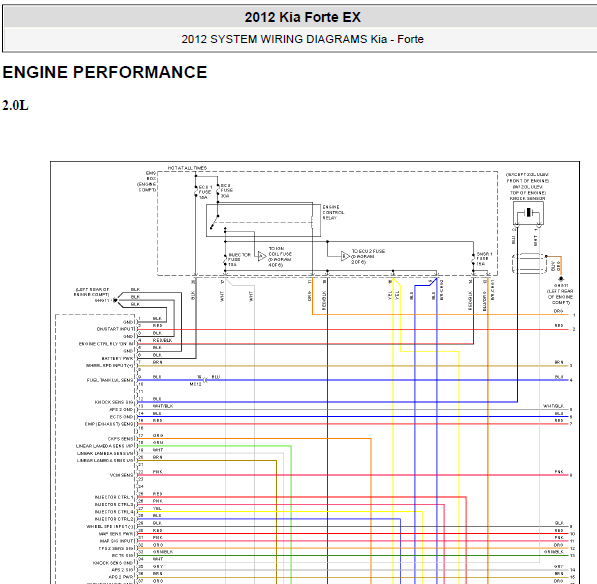Viewport: 597px width, 584px height.
Task: Click the SNSR 1 fuse 15A label
Action: [x=484, y=258]
